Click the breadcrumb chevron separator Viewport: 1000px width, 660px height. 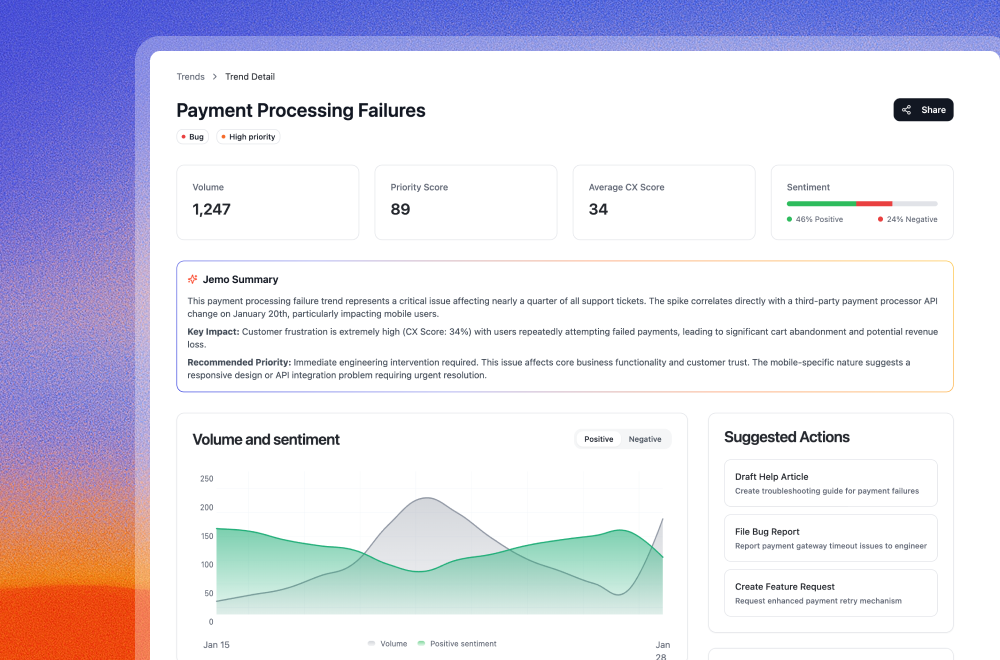tap(215, 77)
